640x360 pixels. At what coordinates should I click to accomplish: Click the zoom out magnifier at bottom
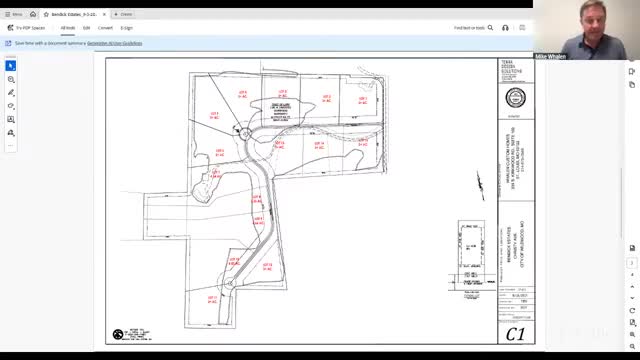[x=632, y=347]
